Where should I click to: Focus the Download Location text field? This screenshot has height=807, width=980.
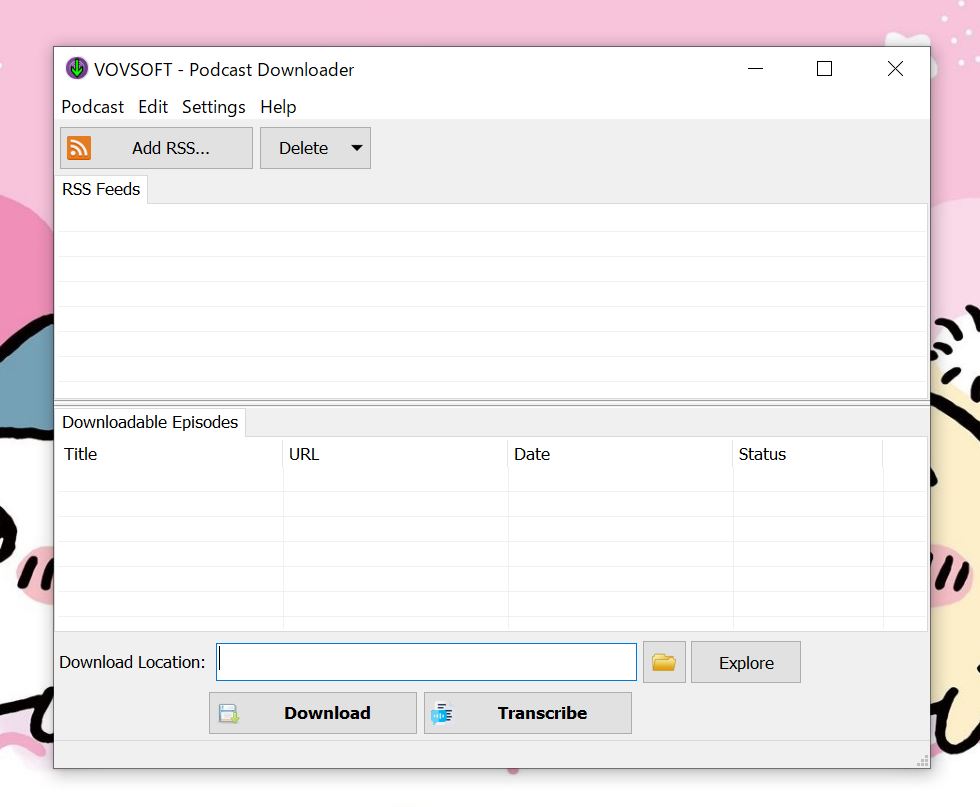coord(426,662)
